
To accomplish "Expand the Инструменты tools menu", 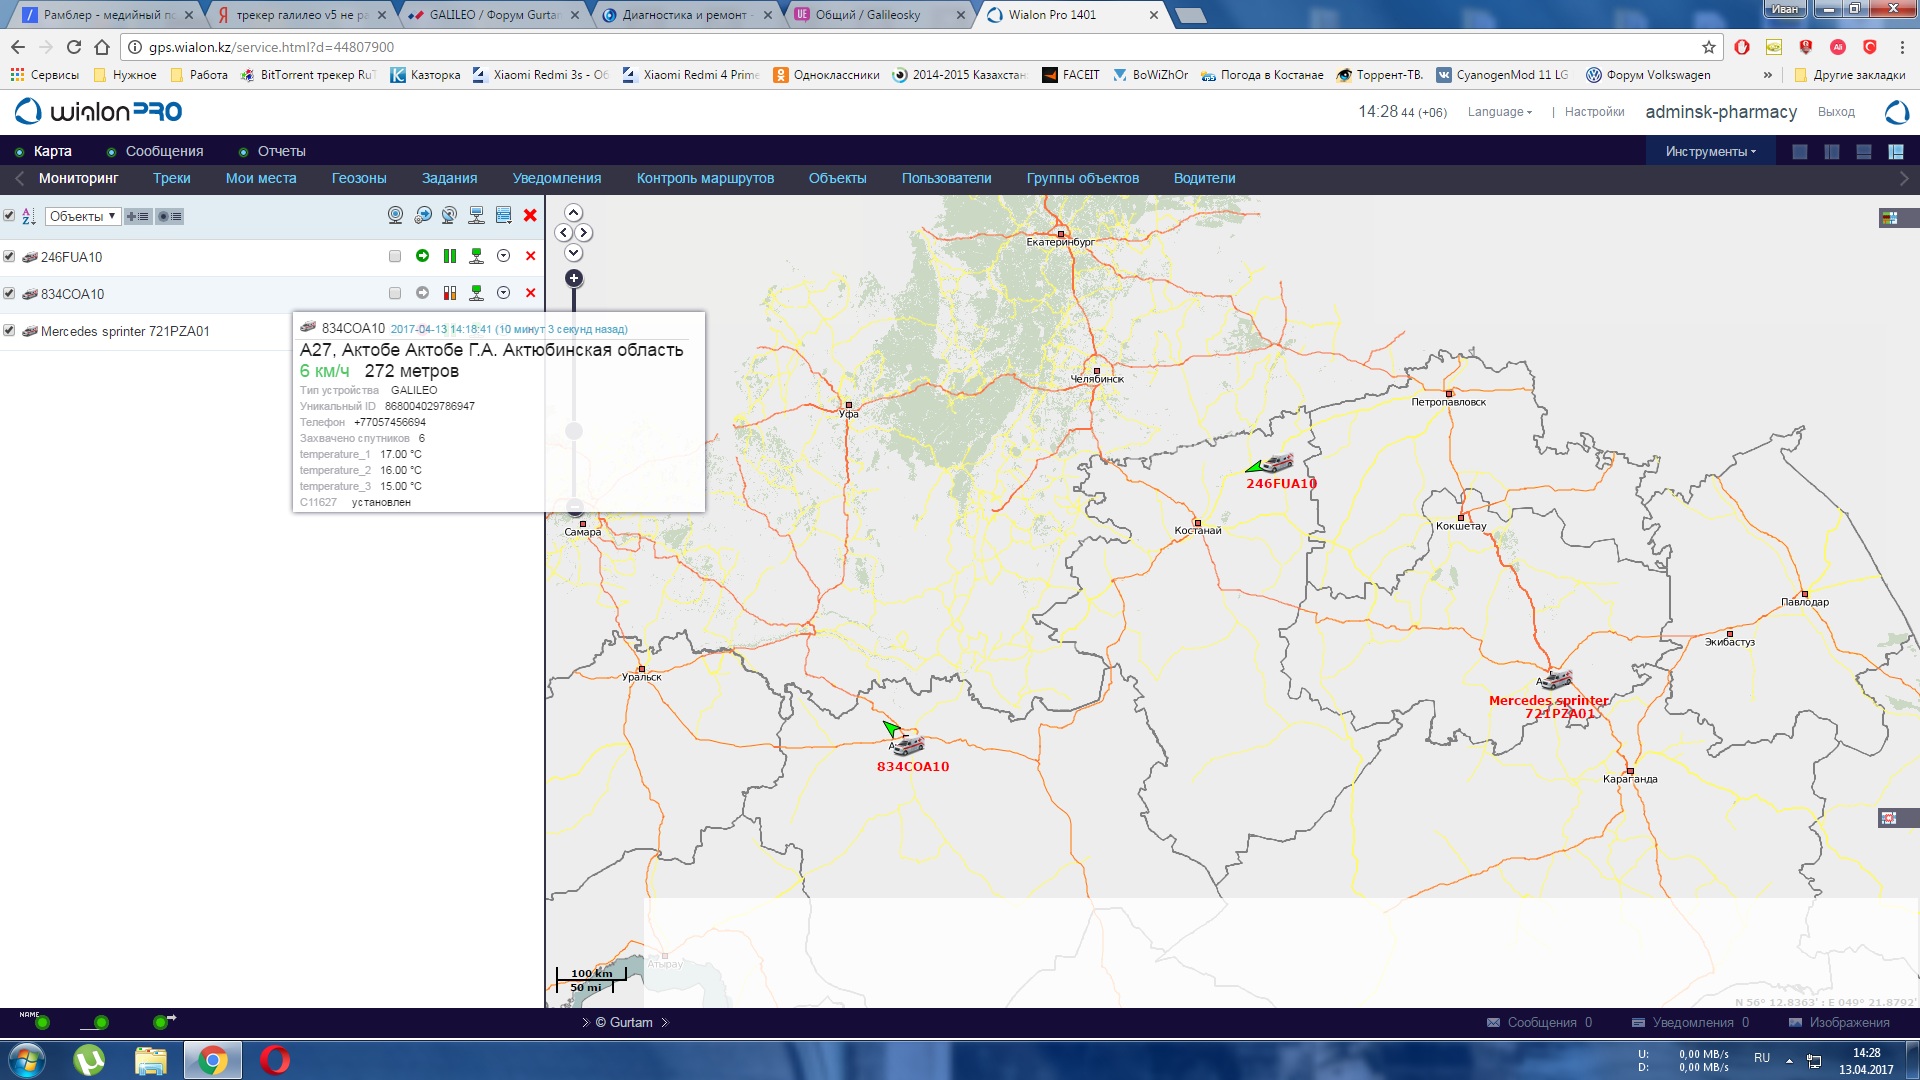I will tap(1710, 152).
